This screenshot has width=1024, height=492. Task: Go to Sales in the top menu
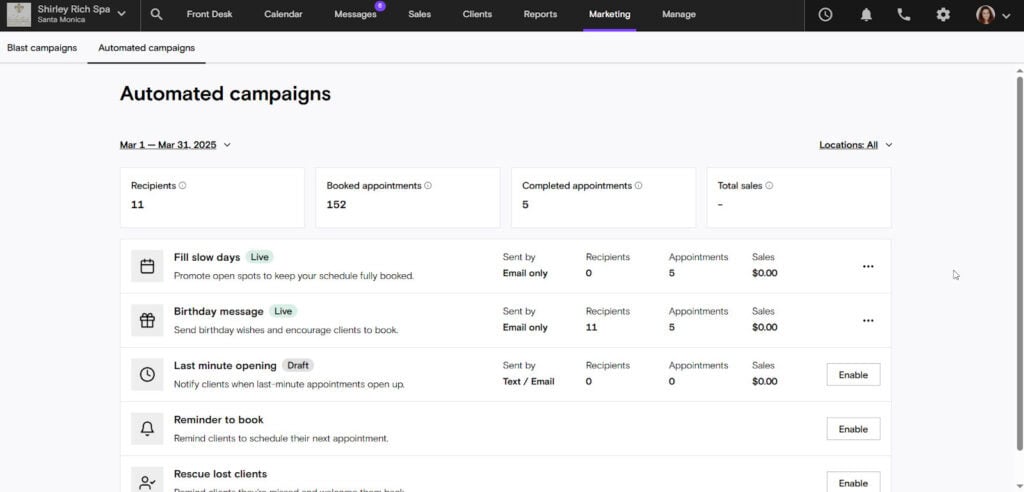click(x=419, y=14)
